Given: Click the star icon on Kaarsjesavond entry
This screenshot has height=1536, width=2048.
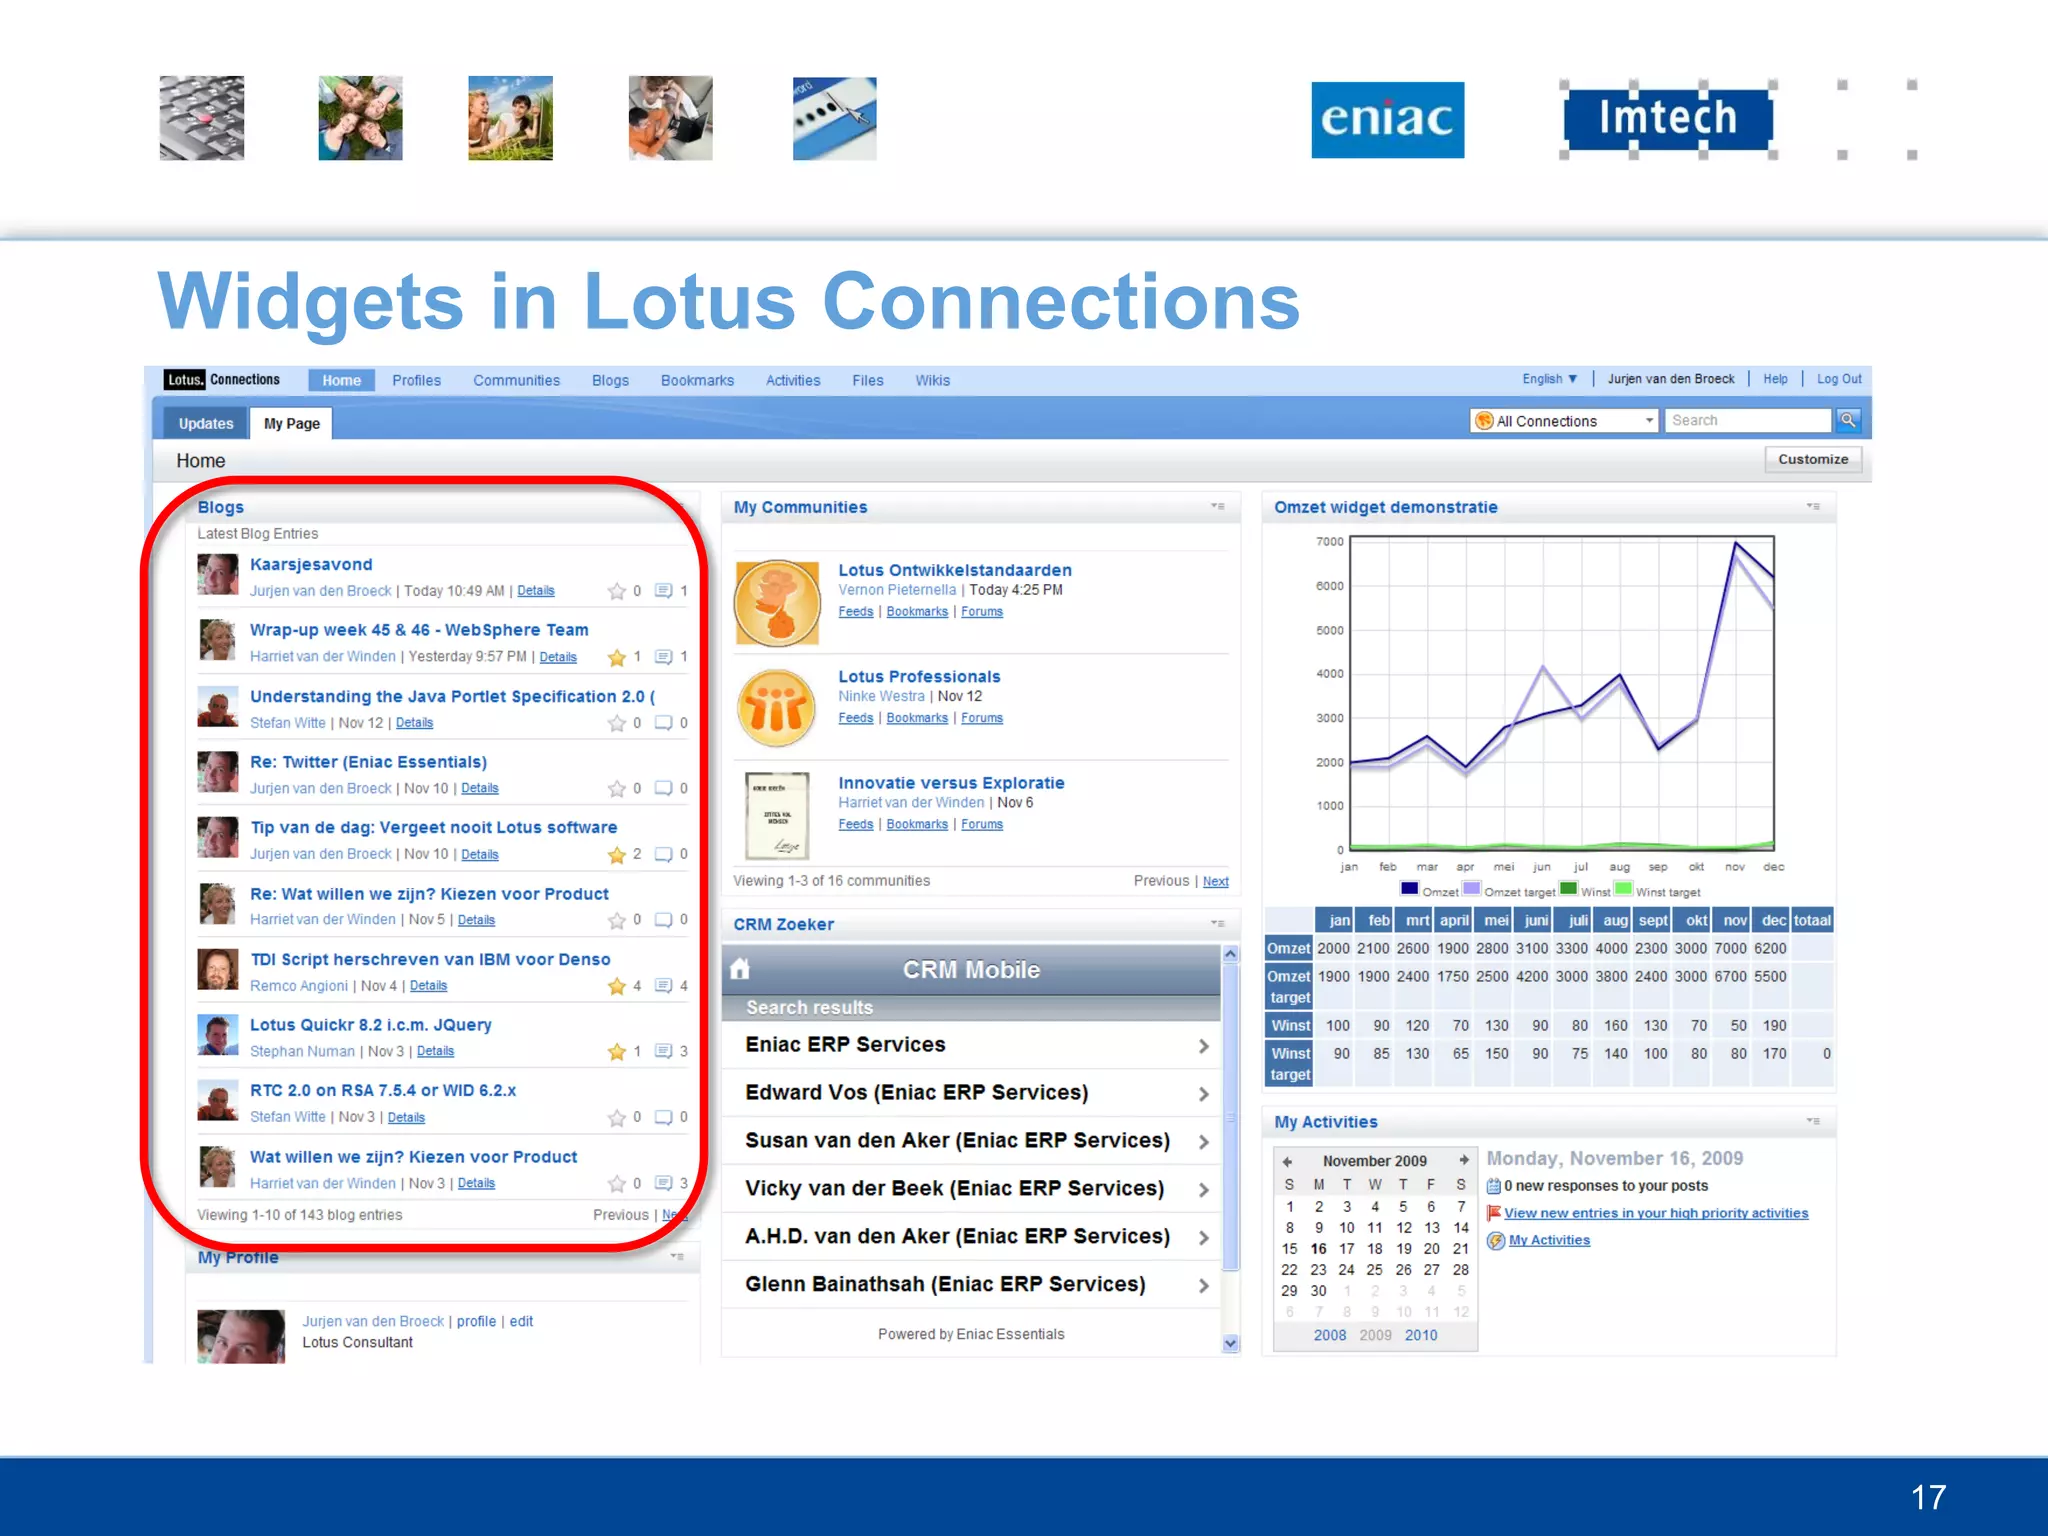Looking at the screenshot, I should (x=617, y=591).
